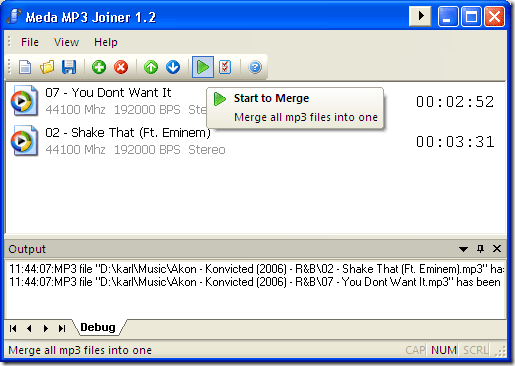Minimize the Meda MP3 Joiner window
Image resolution: width=515 pixels, height=366 pixels.
tap(448, 16)
